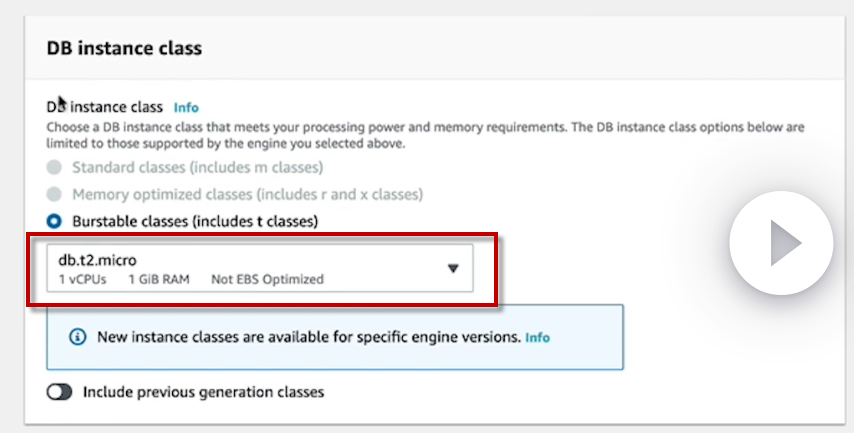The width and height of the screenshot is (854, 433).
Task: Click the "1 GiB RAM" detail text
Action: pyautogui.click(x=158, y=279)
